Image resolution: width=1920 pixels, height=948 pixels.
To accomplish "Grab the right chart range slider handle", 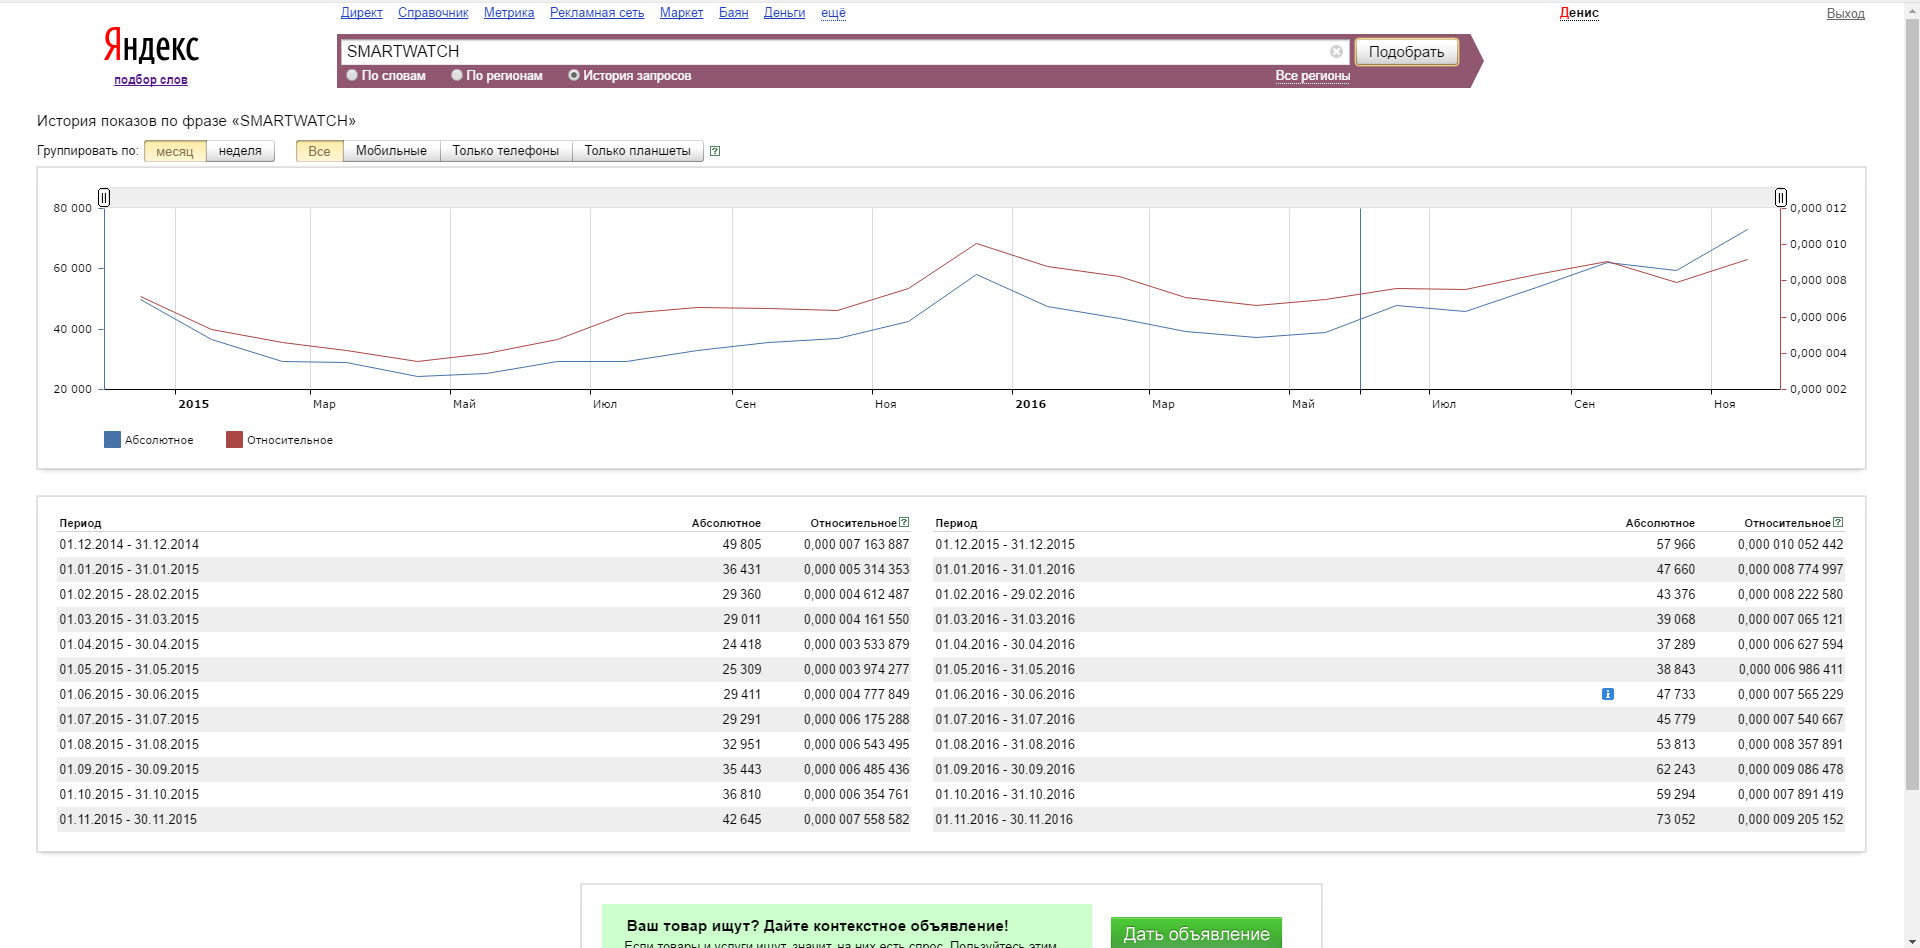I will 1780,198.
